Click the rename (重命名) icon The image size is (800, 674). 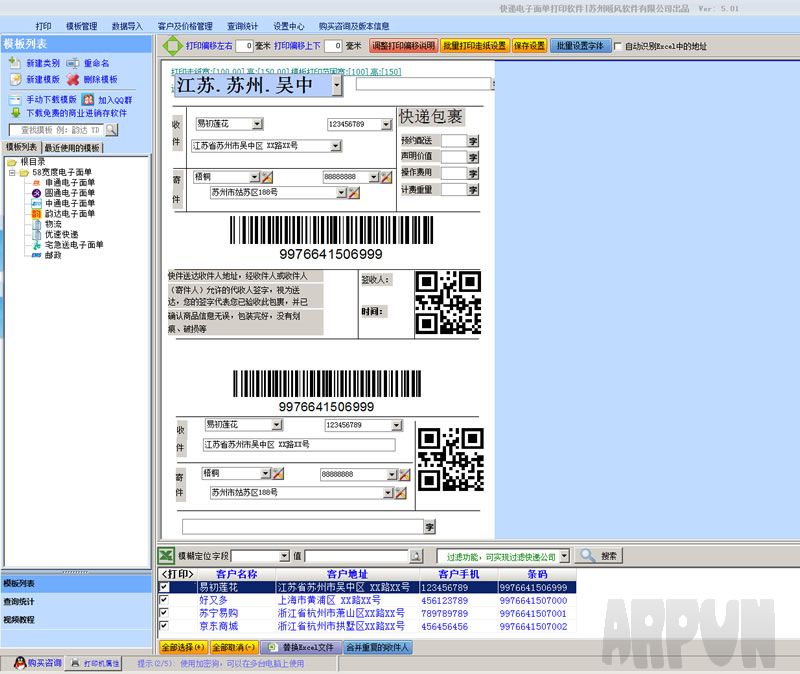tap(74, 63)
